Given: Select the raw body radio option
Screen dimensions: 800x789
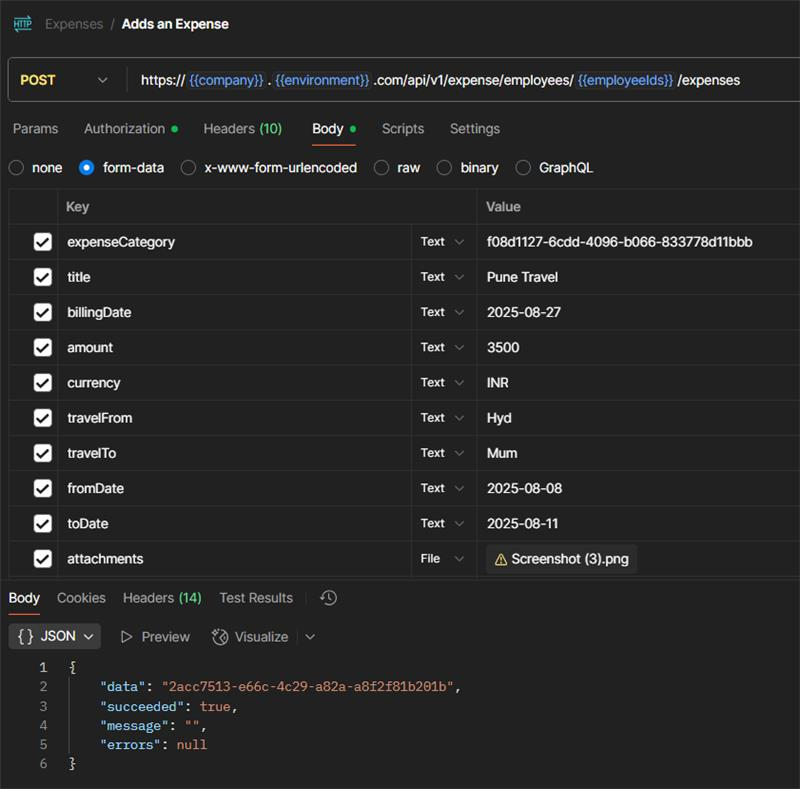Looking at the screenshot, I should pyautogui.click(x=381, y=168).
